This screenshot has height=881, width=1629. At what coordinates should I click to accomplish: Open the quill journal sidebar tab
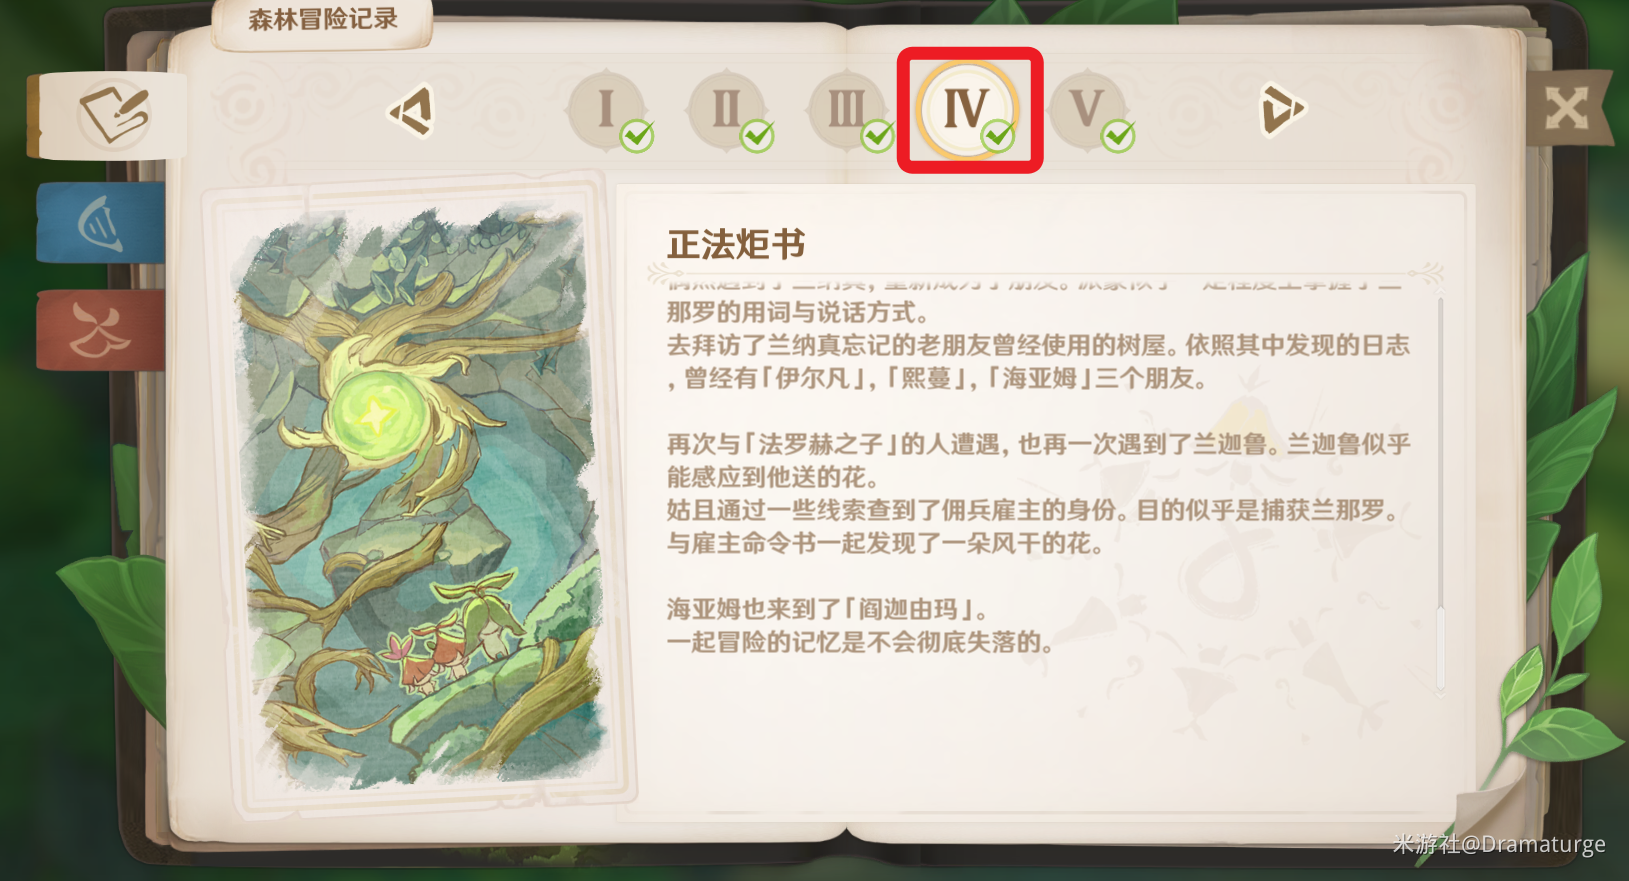[108, 115]
